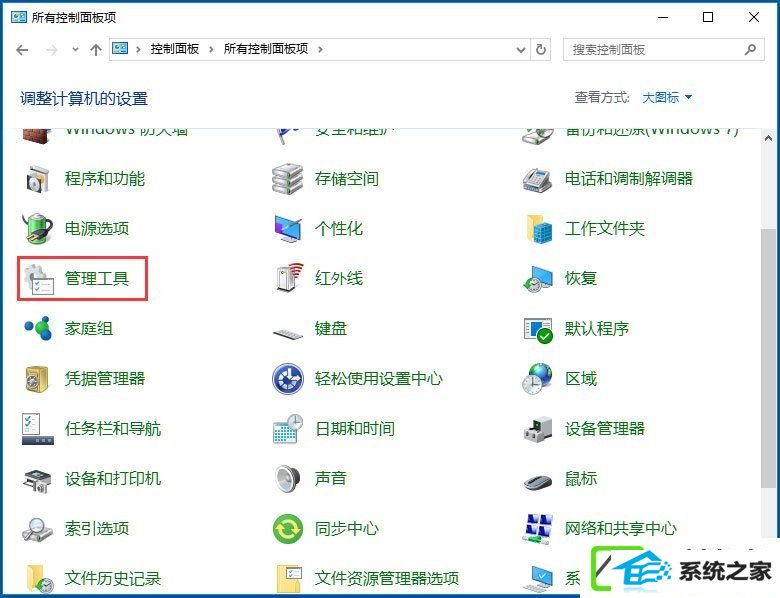Viewport: 780px width, 598px height.
Task: Refresh the control panel view
Action: click(x=541, y=49)
